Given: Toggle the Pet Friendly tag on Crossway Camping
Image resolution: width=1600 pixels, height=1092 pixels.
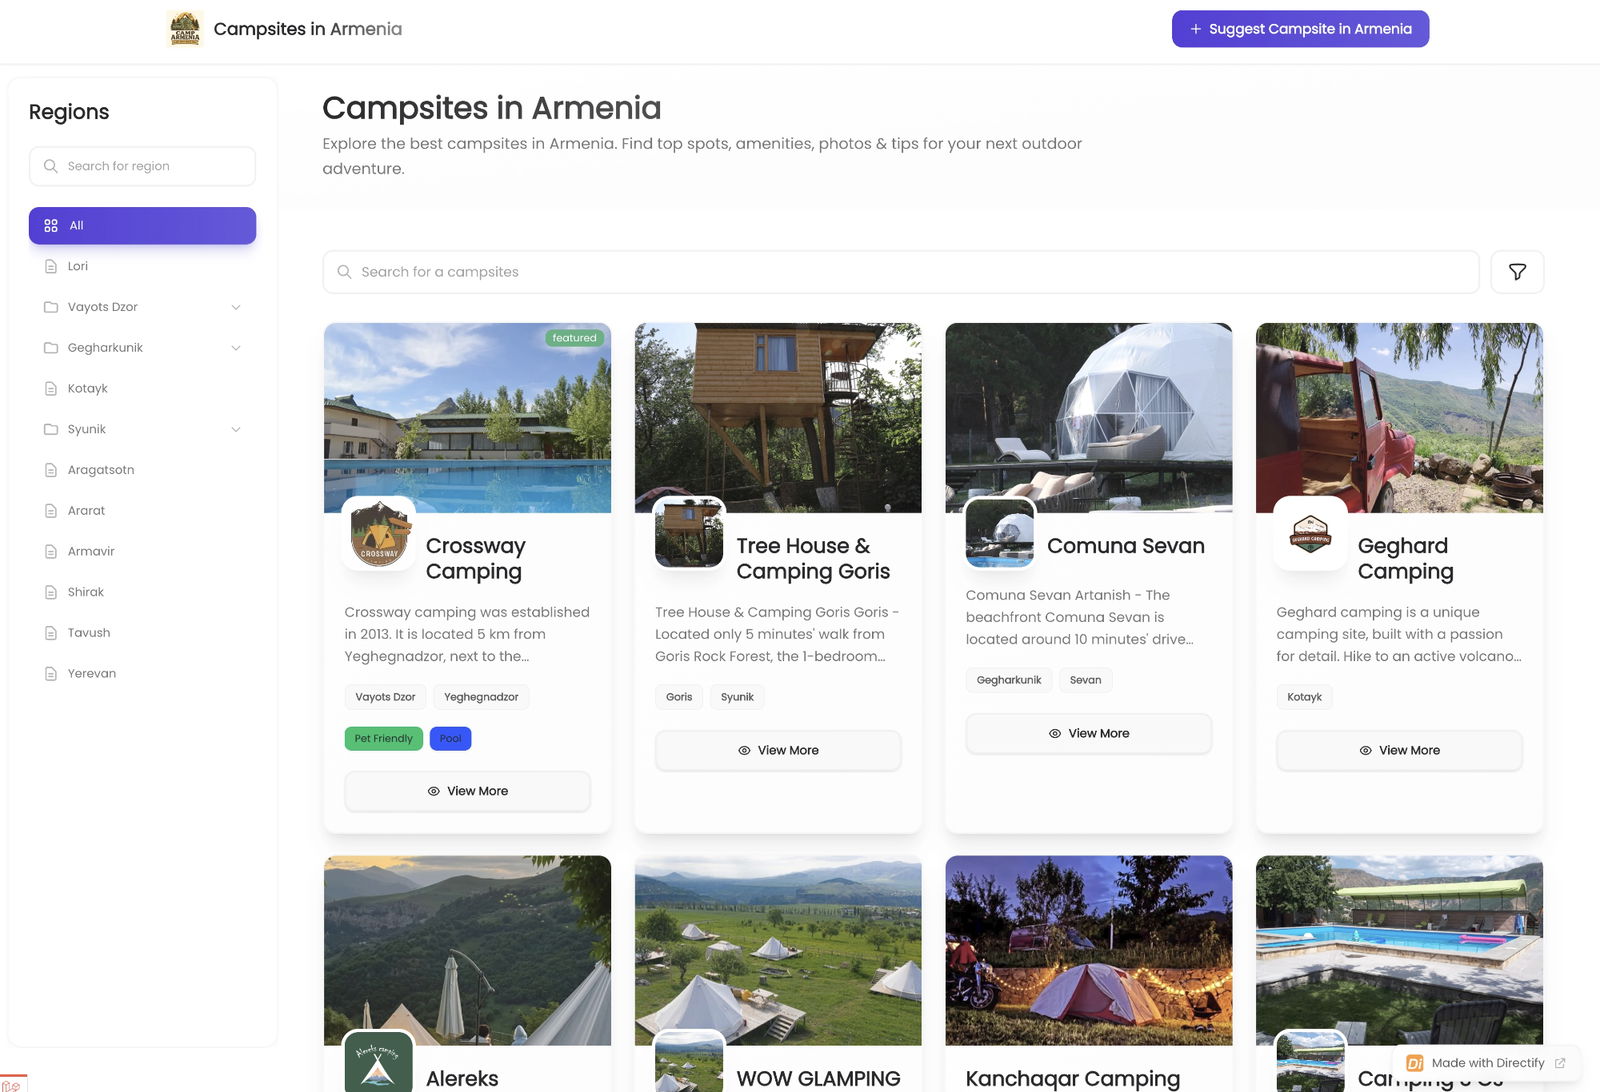Looking at the screenshot, I should [383, 738].
